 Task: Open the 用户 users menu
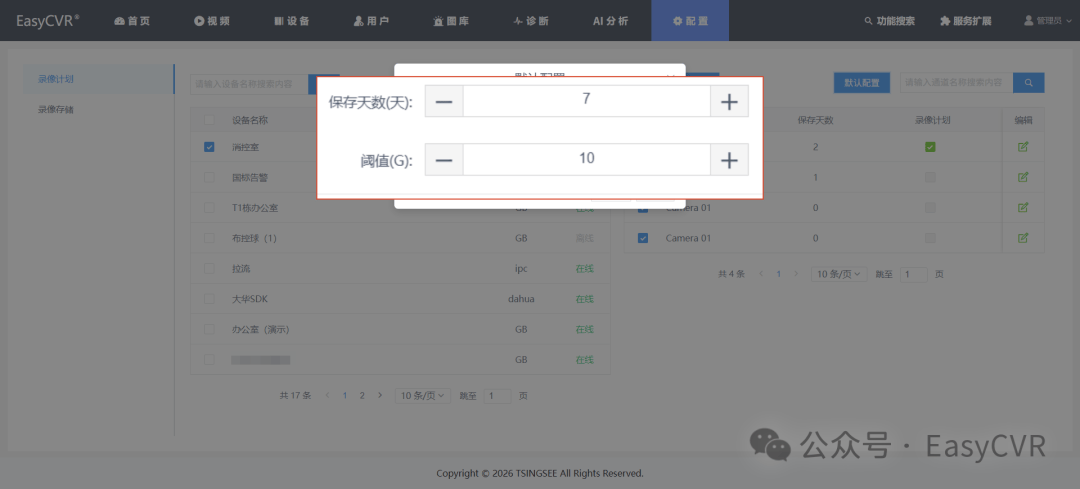(372, 21)
